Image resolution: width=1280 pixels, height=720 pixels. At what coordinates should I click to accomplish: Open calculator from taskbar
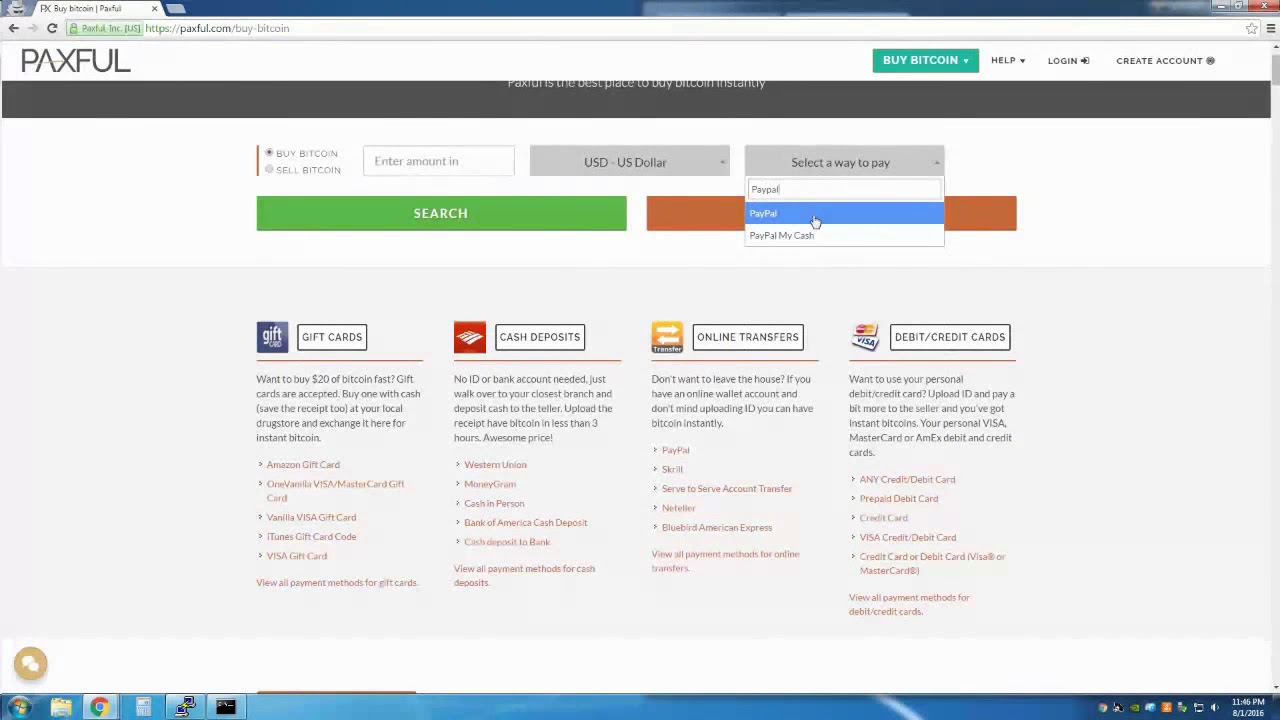click(143, 708)
